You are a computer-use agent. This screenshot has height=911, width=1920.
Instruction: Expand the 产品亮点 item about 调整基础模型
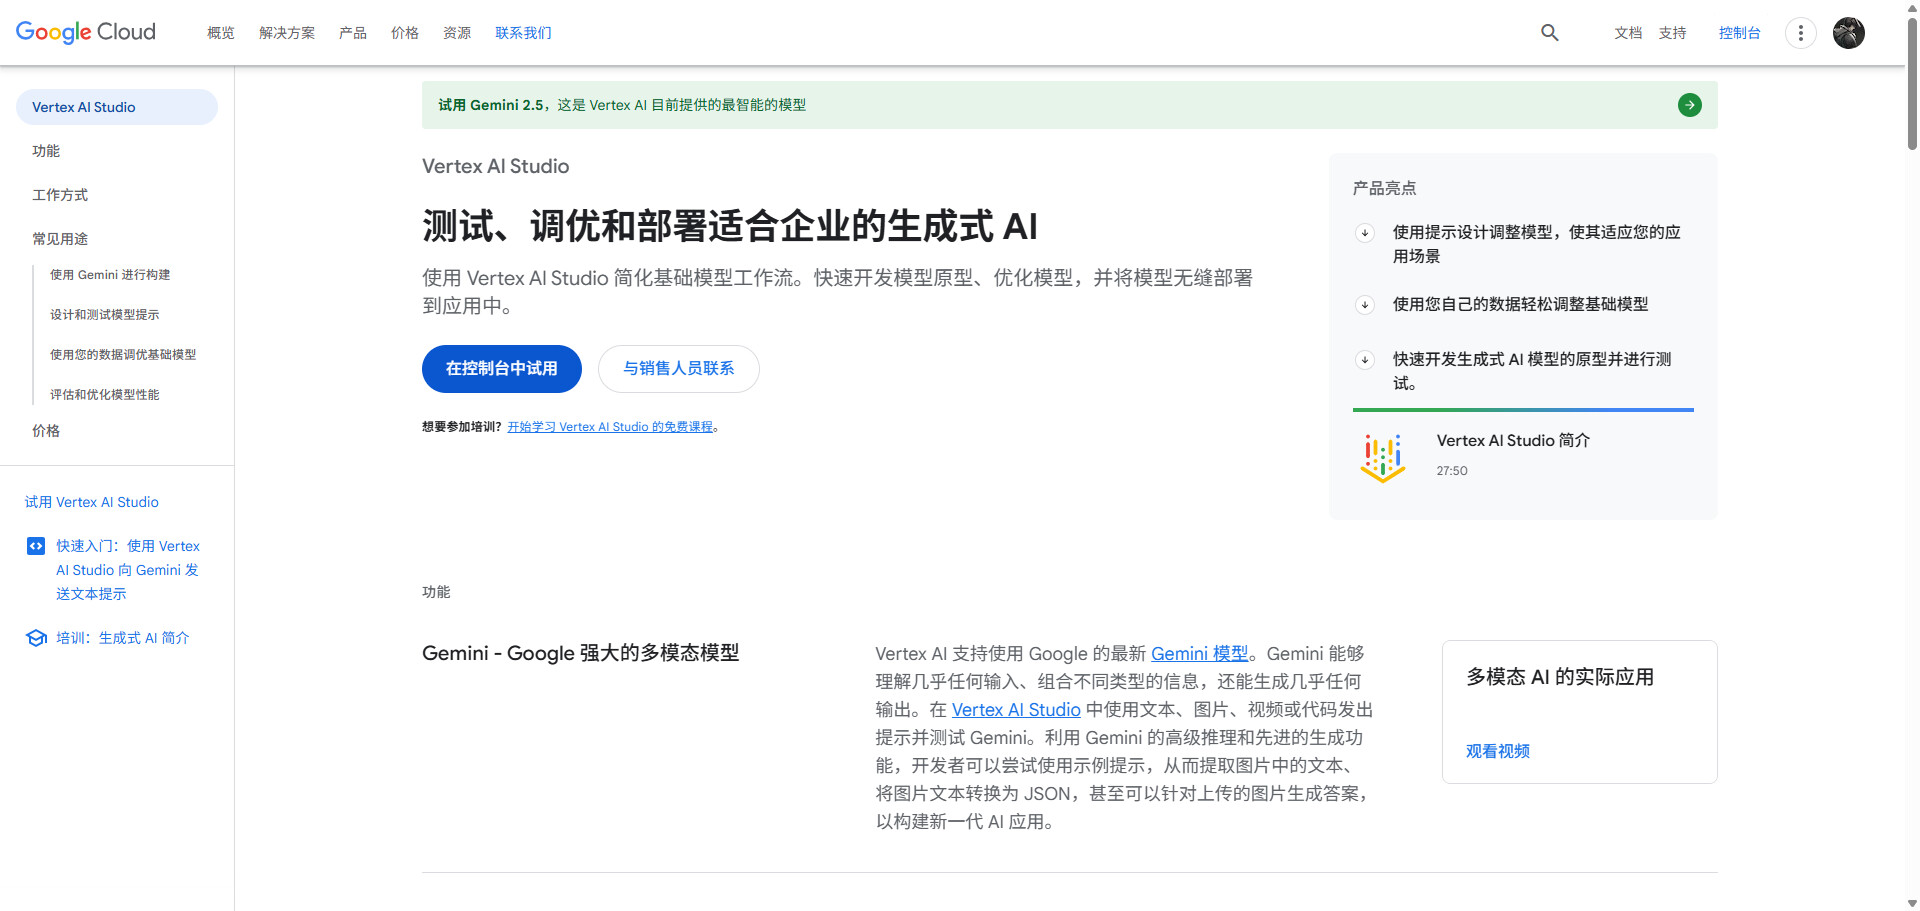(1364, 305)
